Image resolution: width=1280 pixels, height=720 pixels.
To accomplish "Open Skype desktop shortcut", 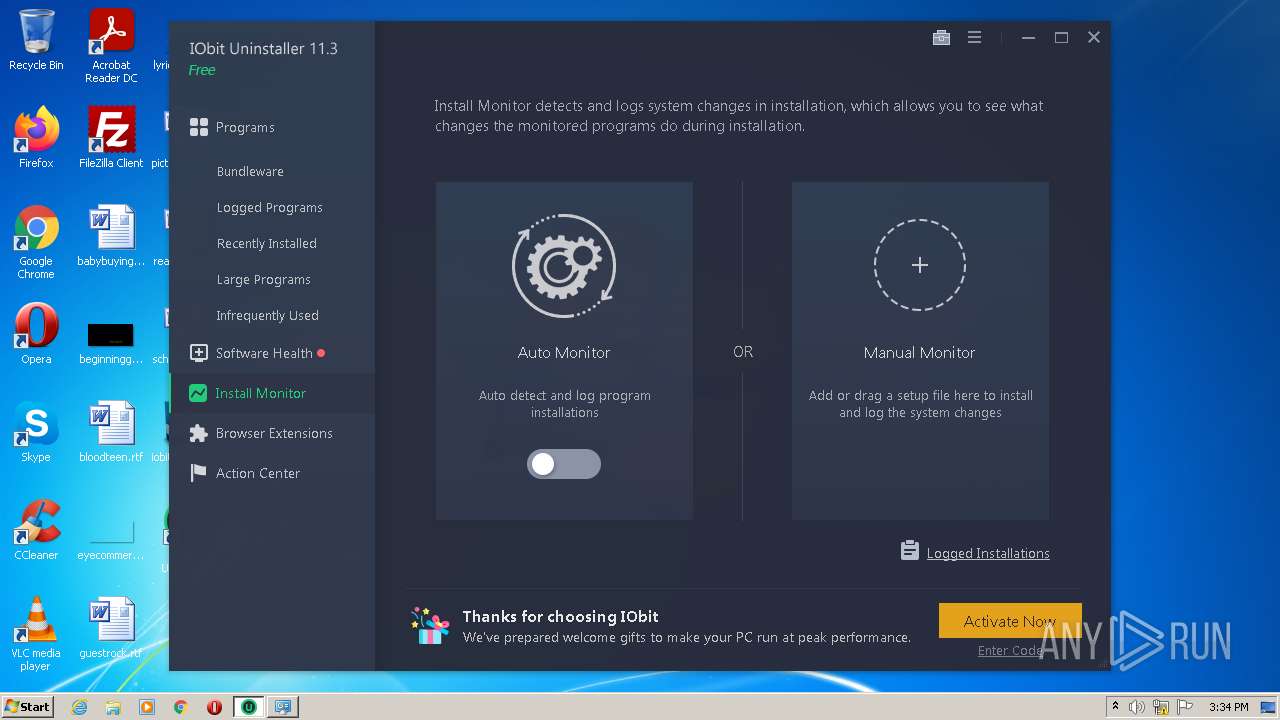I will coord(36,432).
